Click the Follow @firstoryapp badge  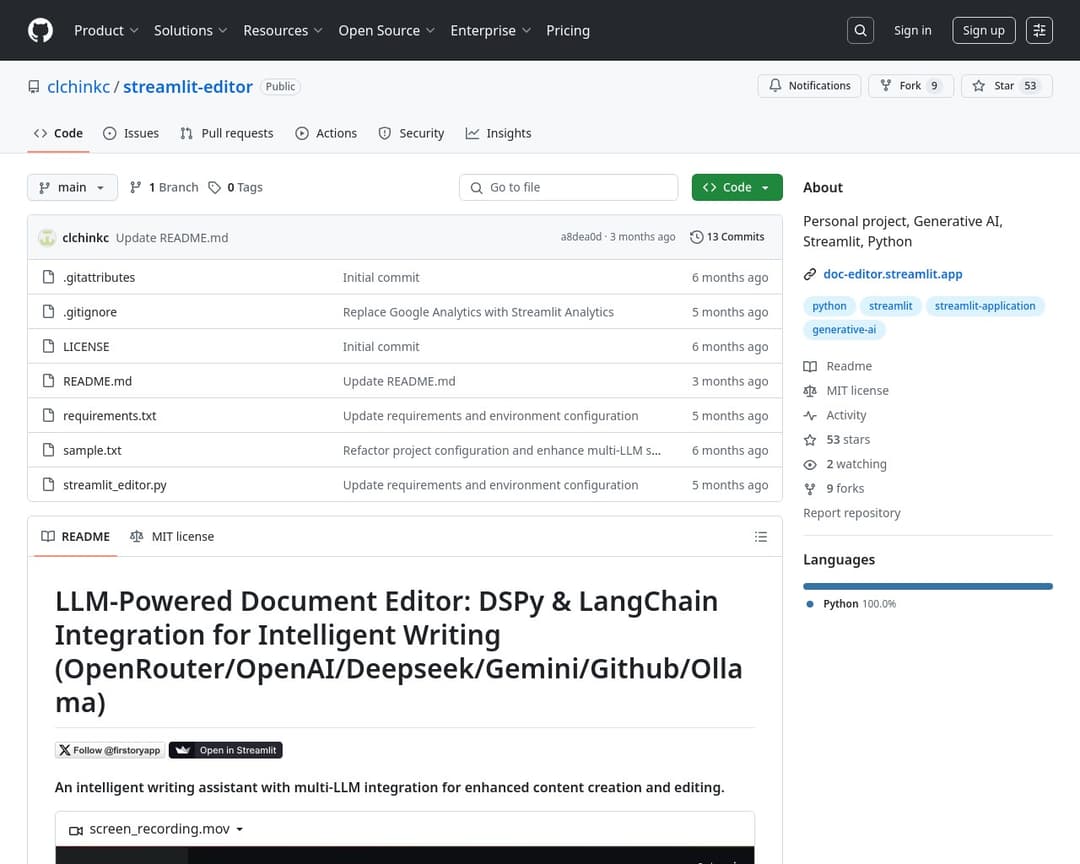110,750
